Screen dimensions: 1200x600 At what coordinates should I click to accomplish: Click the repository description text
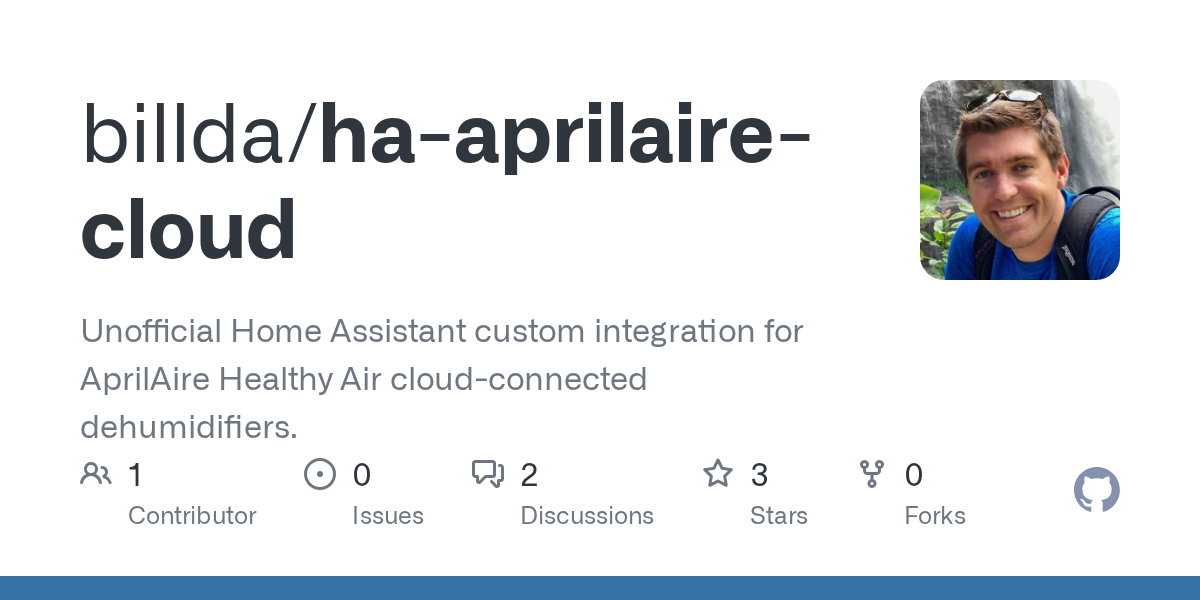click(442, 379)
